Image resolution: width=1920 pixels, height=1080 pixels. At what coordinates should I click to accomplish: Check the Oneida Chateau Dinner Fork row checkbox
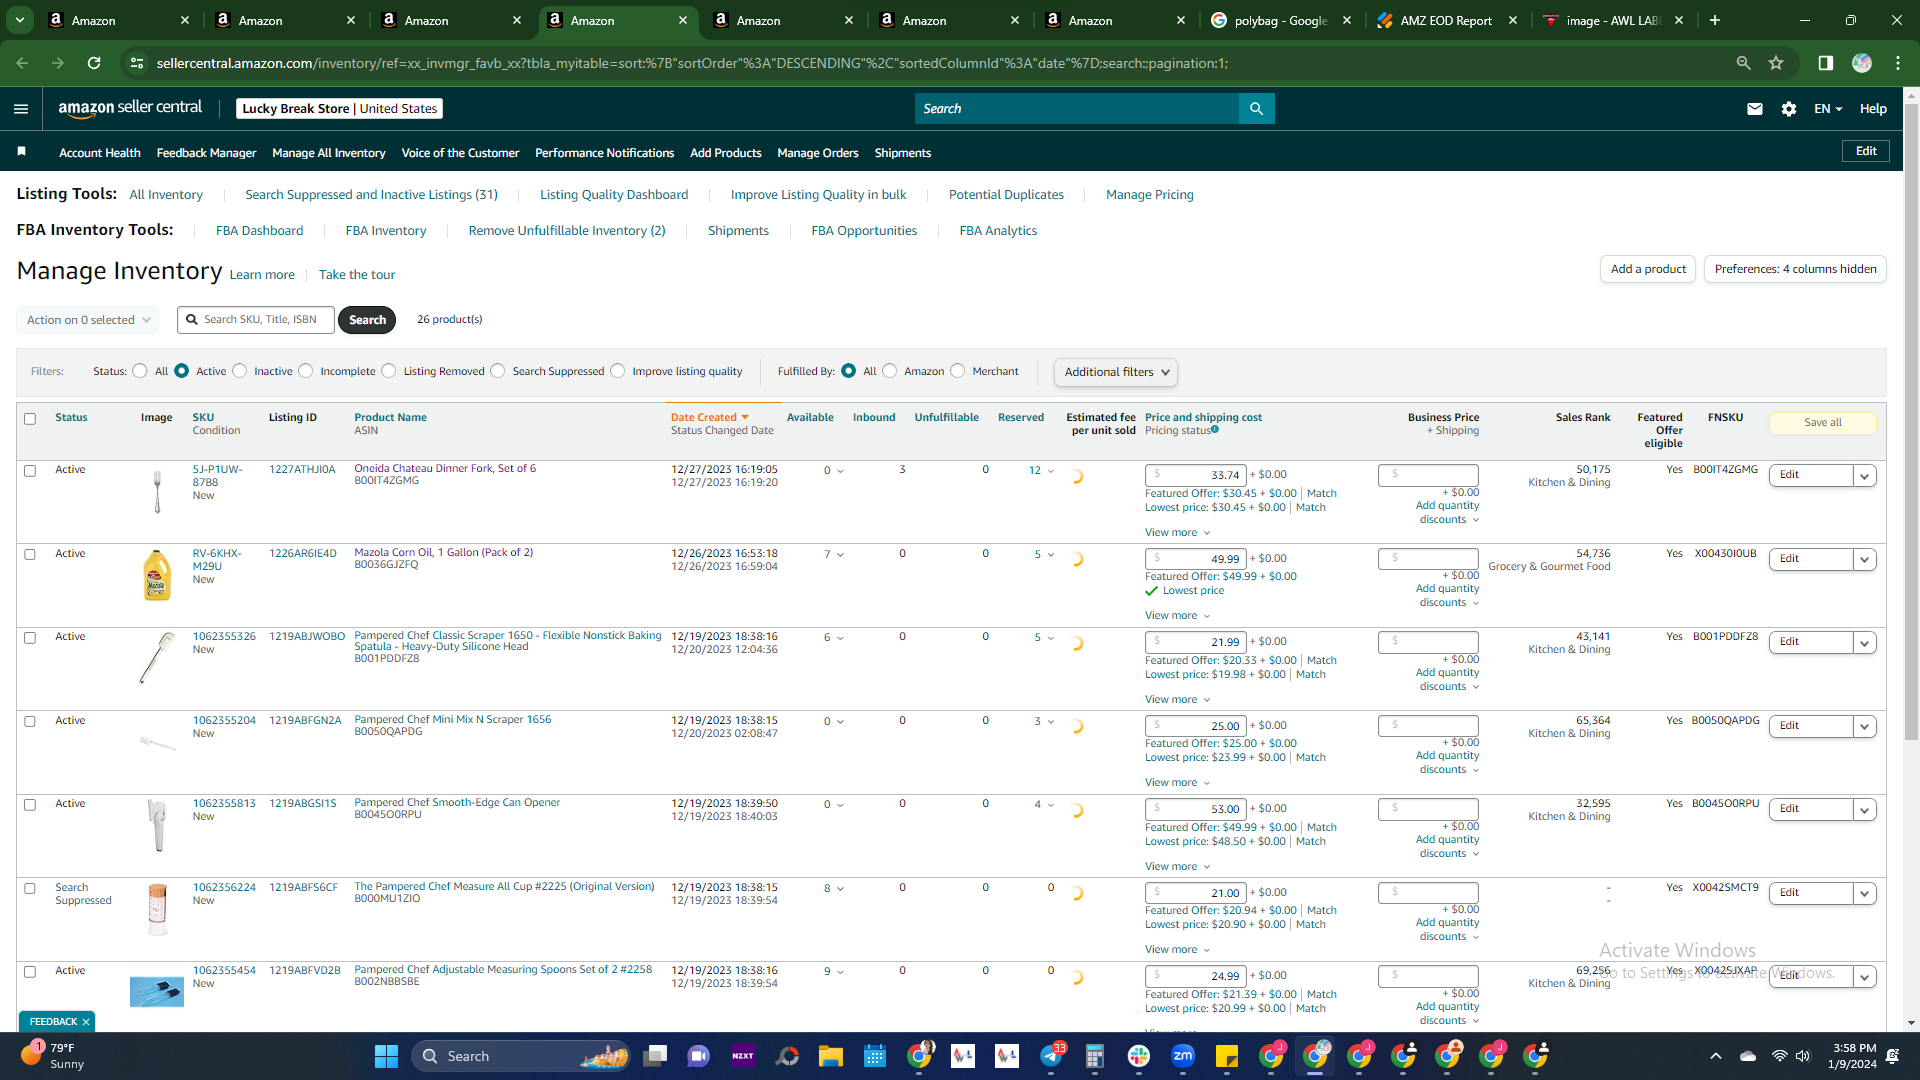(x=30, y=471)
